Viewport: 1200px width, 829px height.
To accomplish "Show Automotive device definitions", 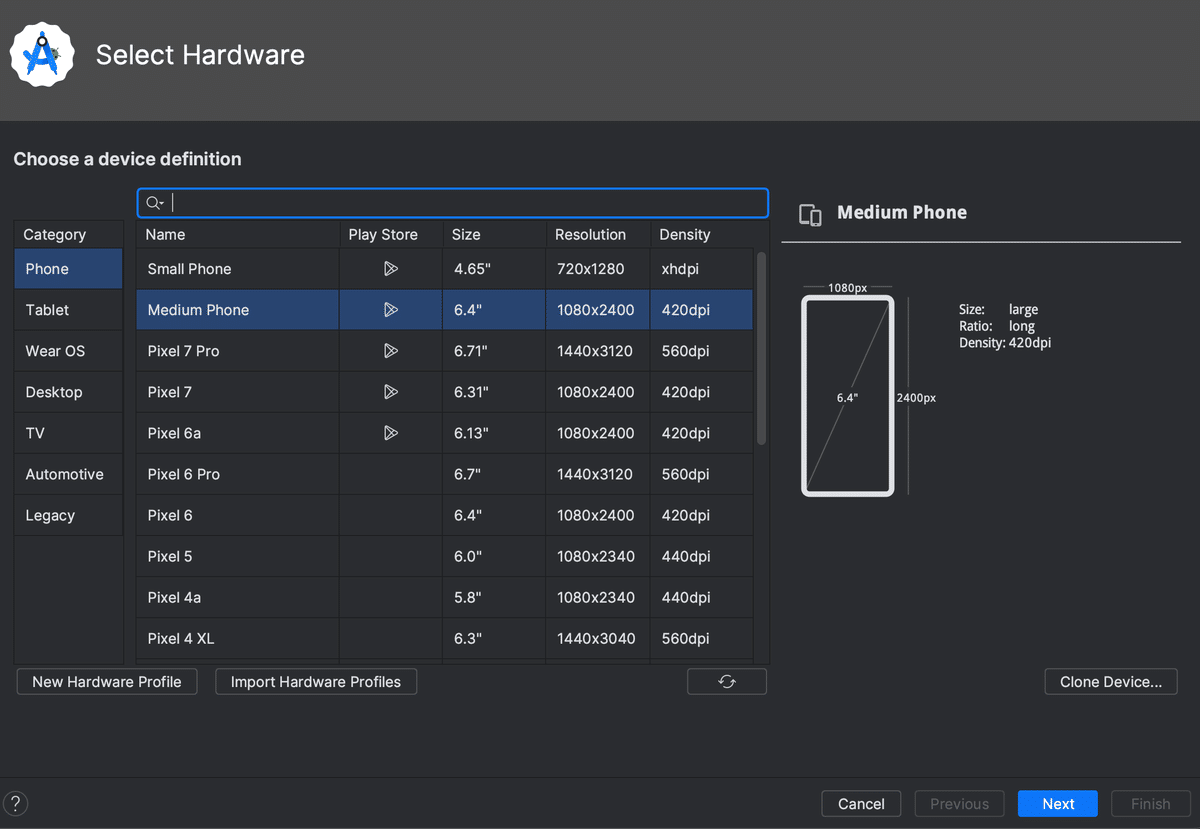I will tap(68, 474).
